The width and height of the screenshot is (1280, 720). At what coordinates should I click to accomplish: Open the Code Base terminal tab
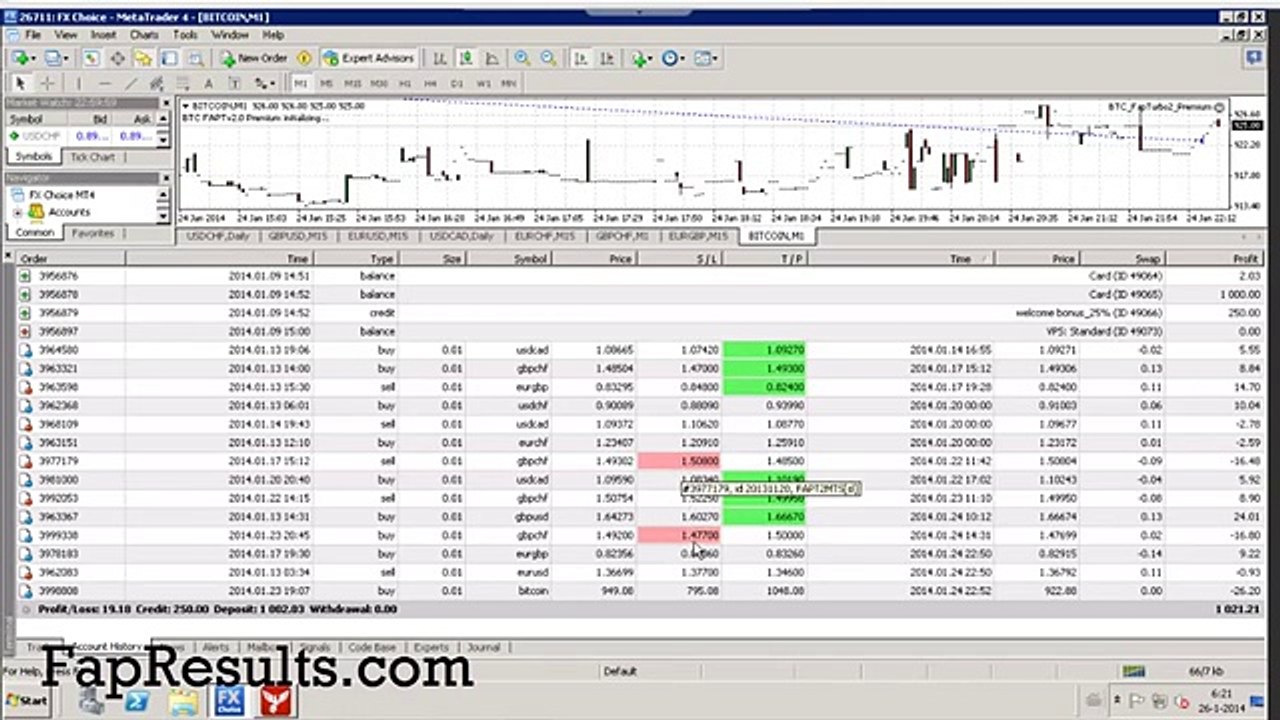tap(371, 648)
